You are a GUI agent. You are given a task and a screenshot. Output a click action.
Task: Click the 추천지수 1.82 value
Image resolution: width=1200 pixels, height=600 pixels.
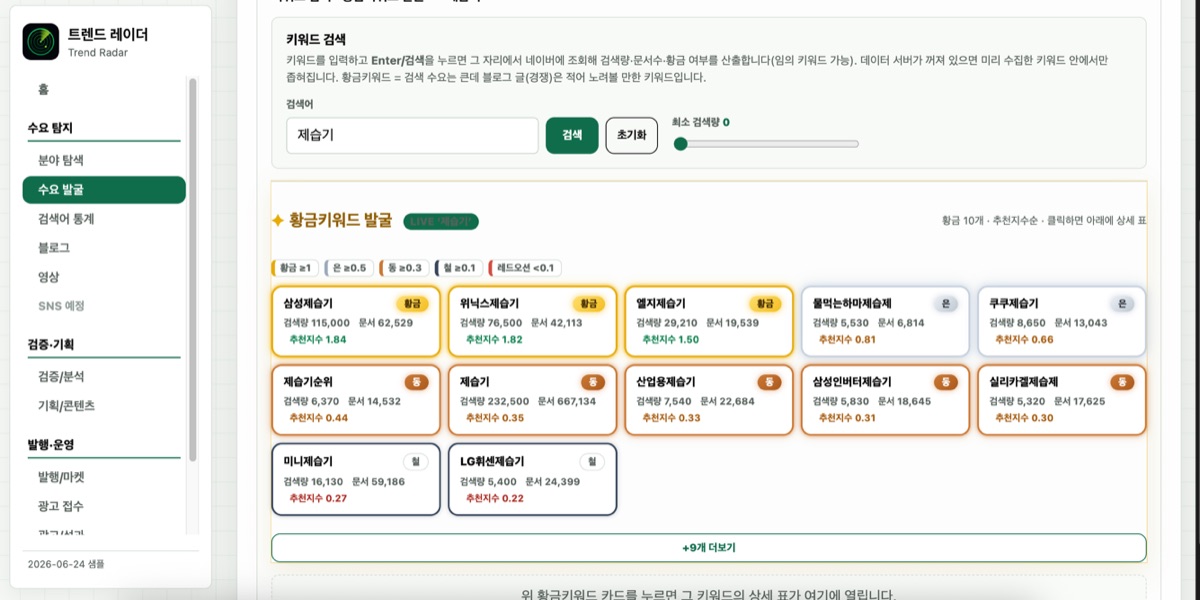click(494, 340)
